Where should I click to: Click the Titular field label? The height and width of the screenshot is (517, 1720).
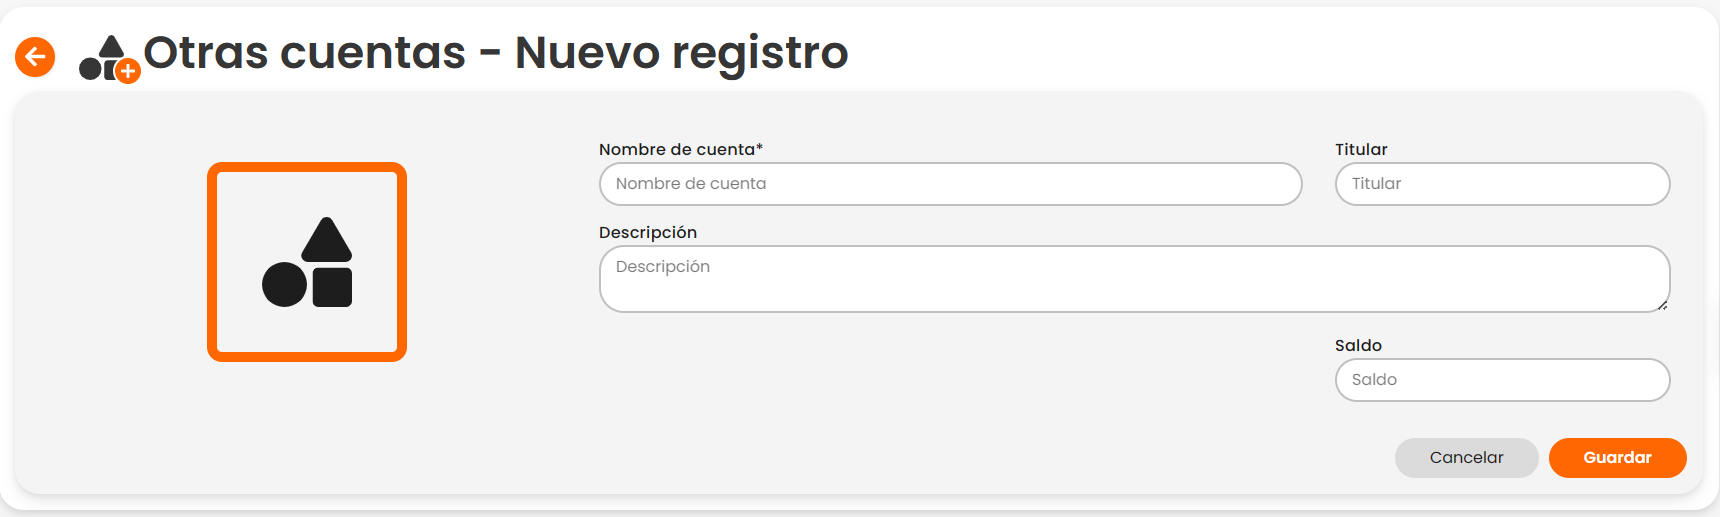(x=1361, y=149)
